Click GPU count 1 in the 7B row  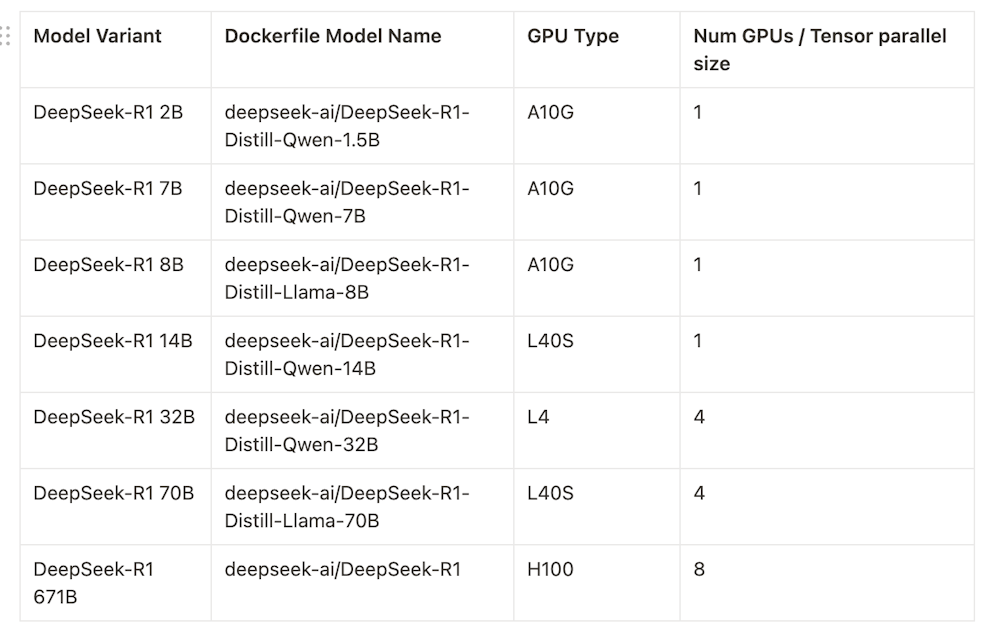point(827,202)
